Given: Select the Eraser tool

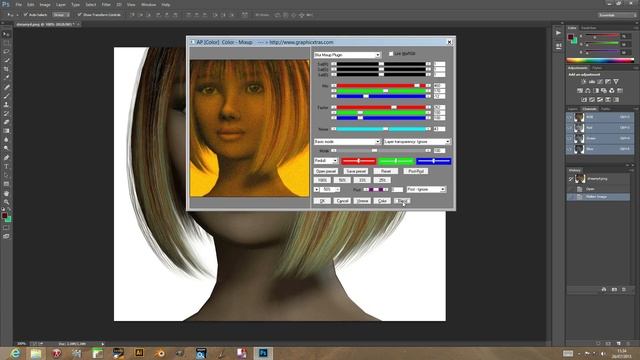Looking at the screenshot, I should (x=6, y=122).
